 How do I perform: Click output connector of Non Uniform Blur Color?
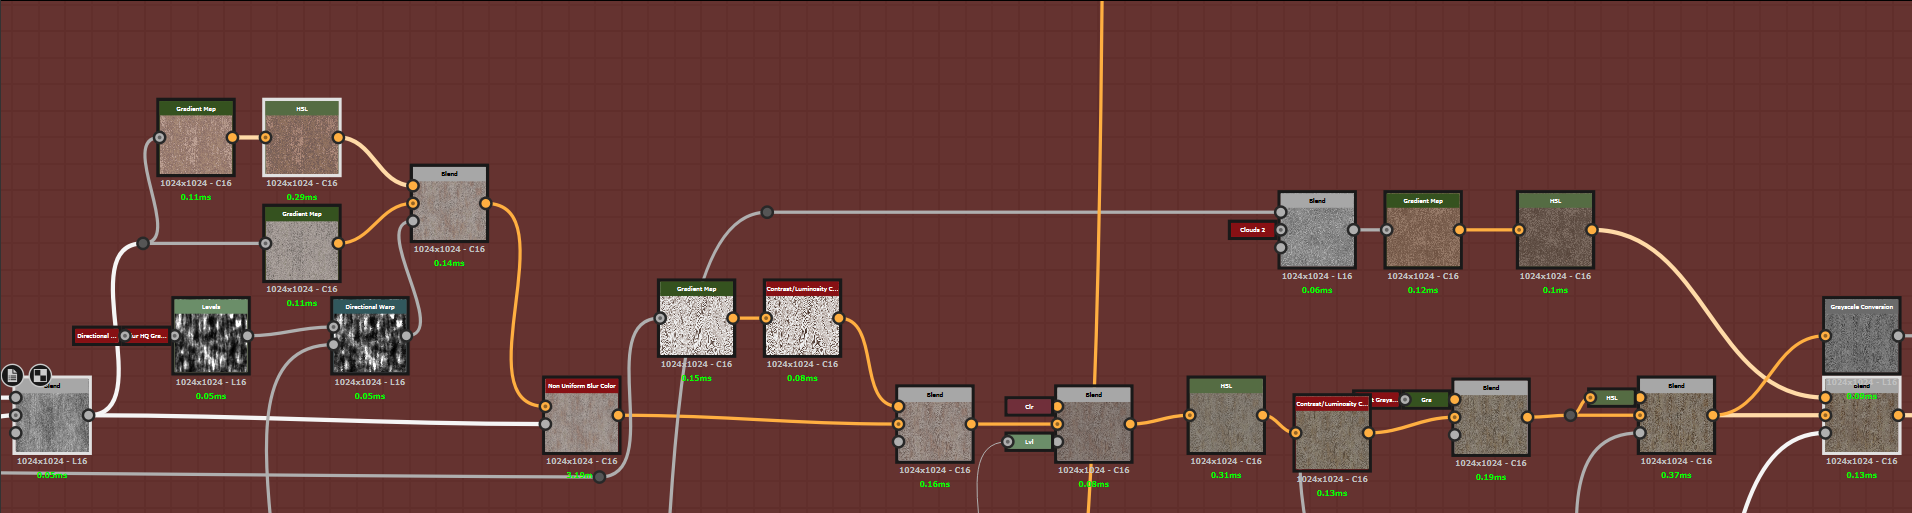(618, 415)
